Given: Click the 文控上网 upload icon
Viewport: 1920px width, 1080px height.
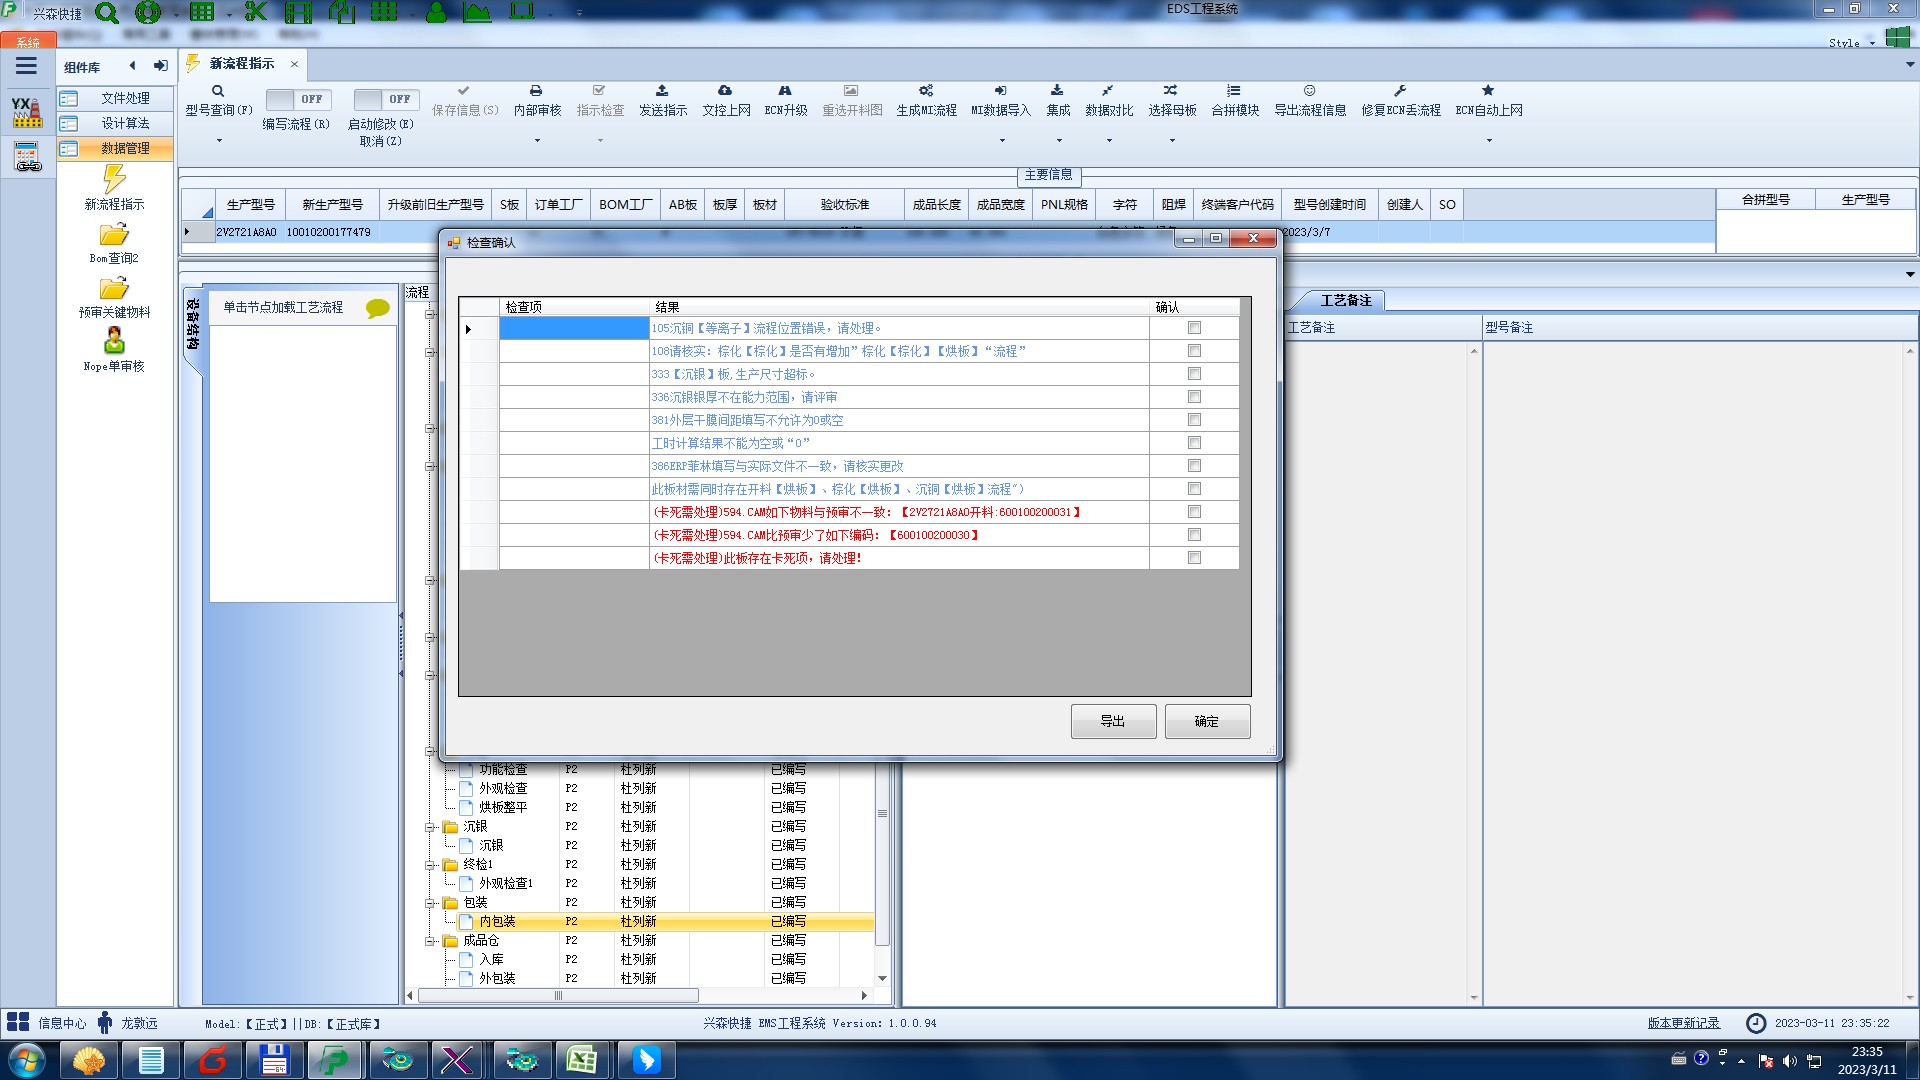Looking at the screenshot, I should 725,91.
